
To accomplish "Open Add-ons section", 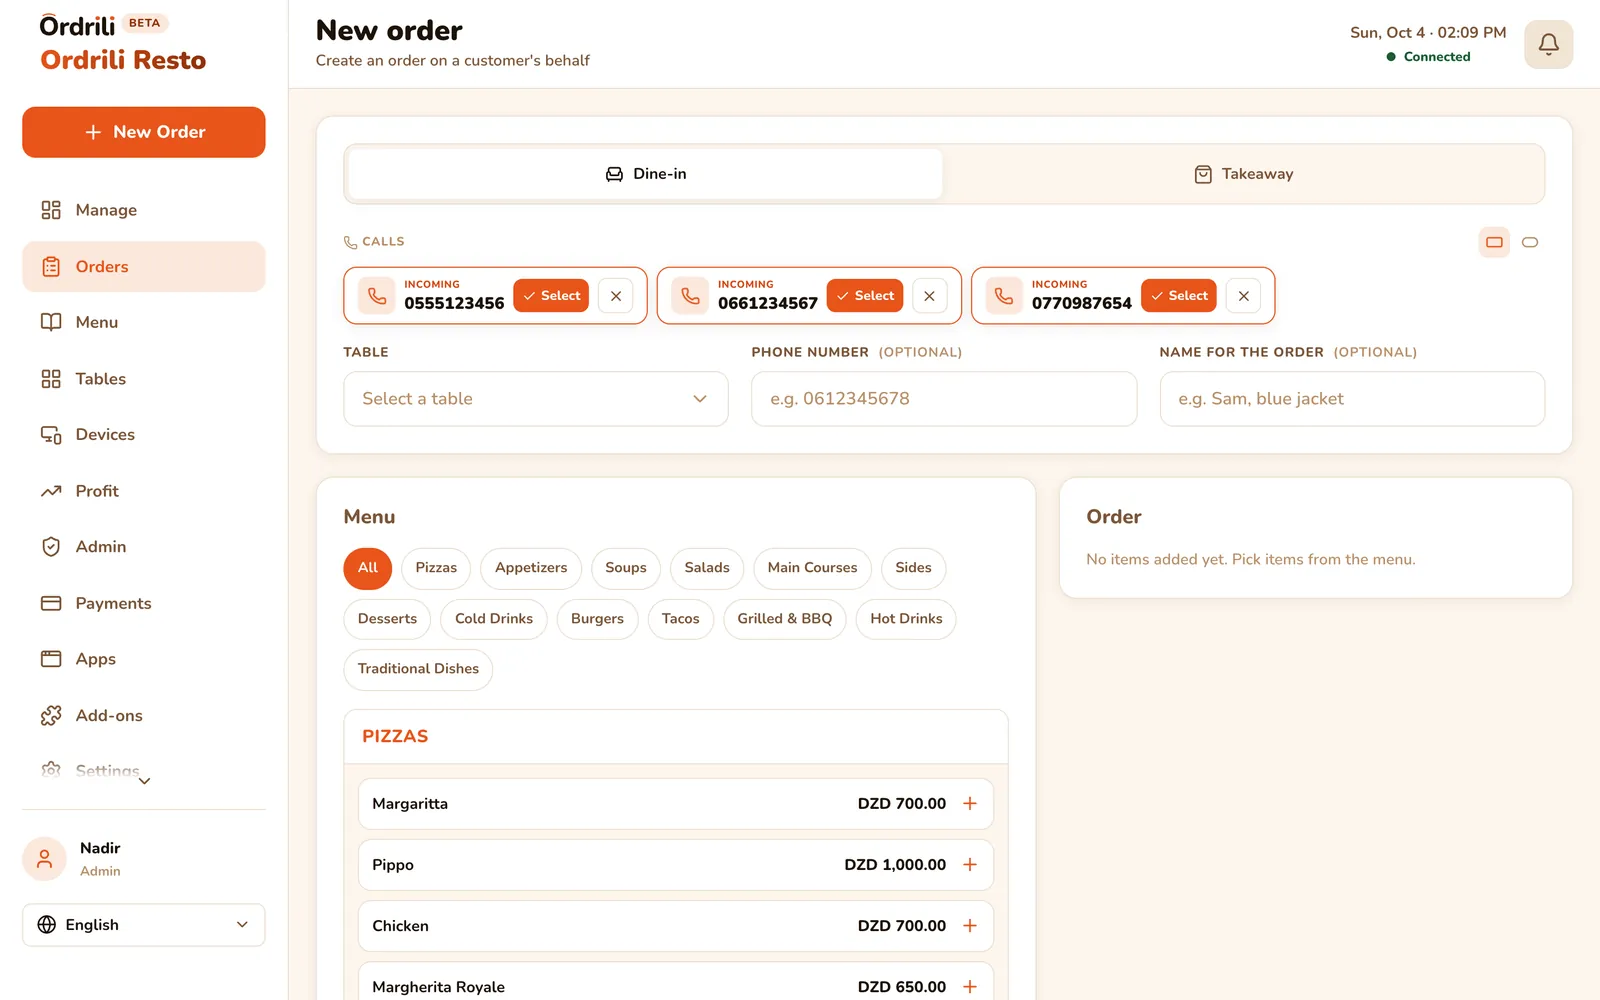I will [x=144, y=716].
